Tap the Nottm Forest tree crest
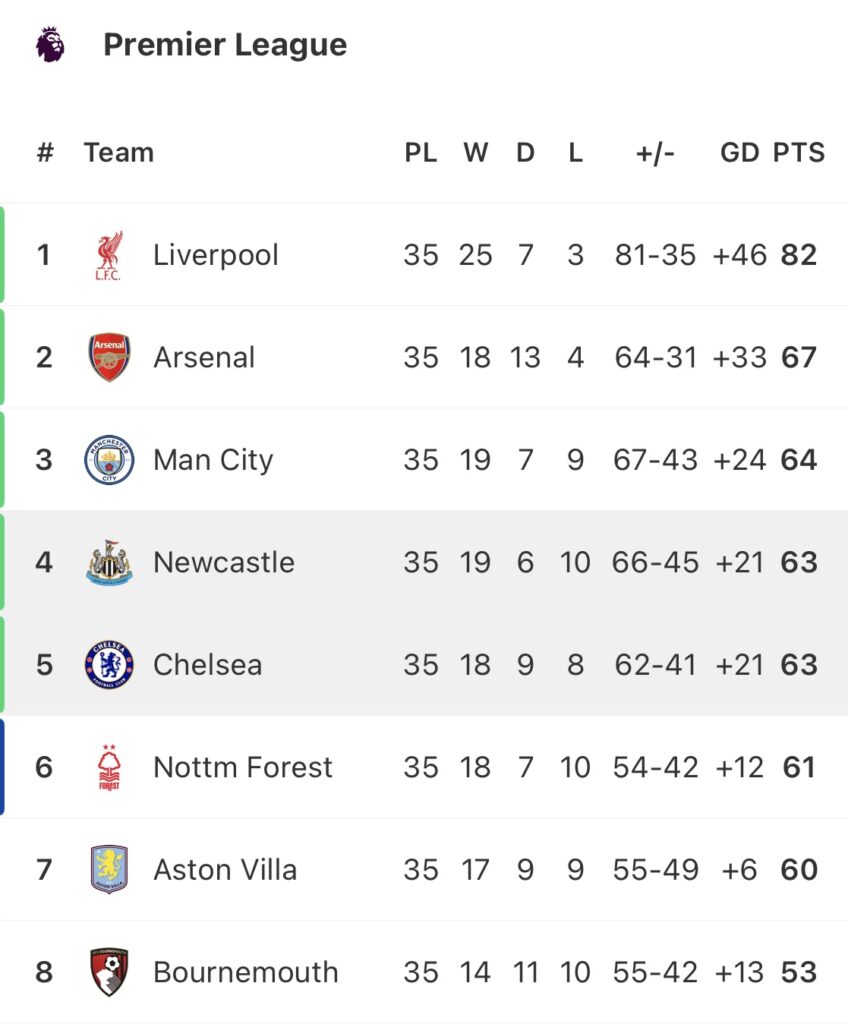The image size is (848, 1024). tap(109, 767)
